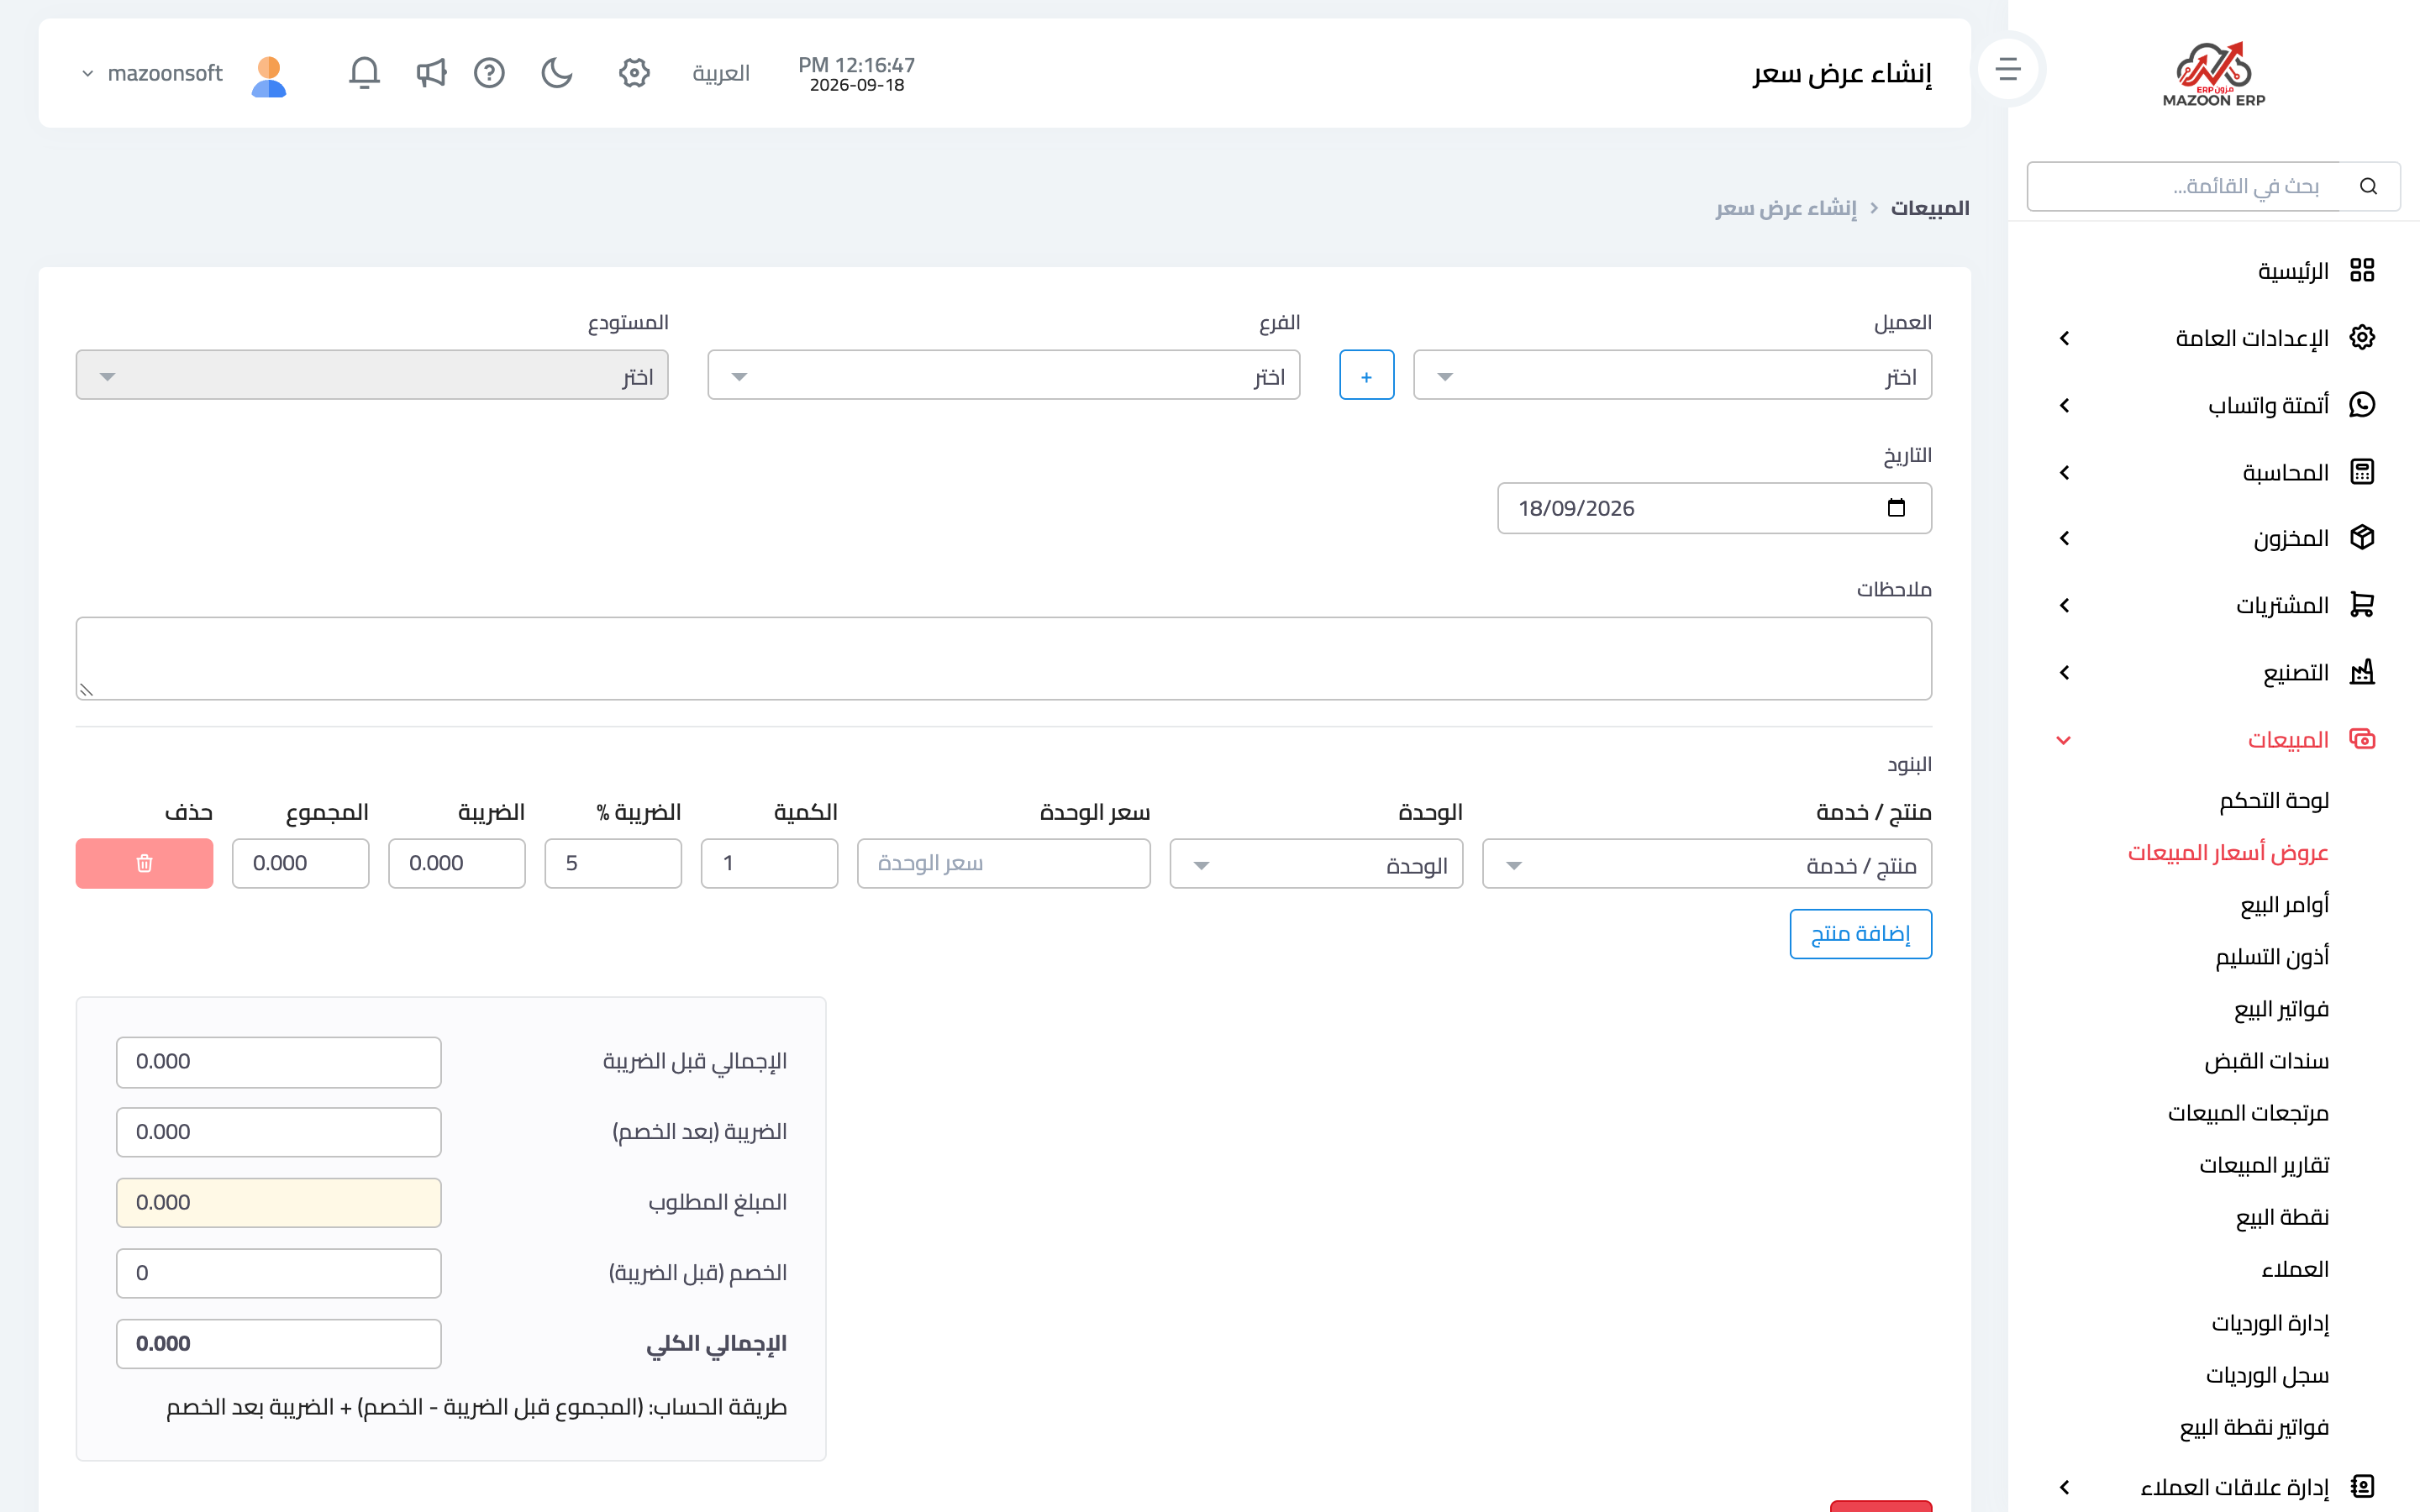
Task: Open لوحة التحكم in sales menu
Action: tap(2274, 800)
